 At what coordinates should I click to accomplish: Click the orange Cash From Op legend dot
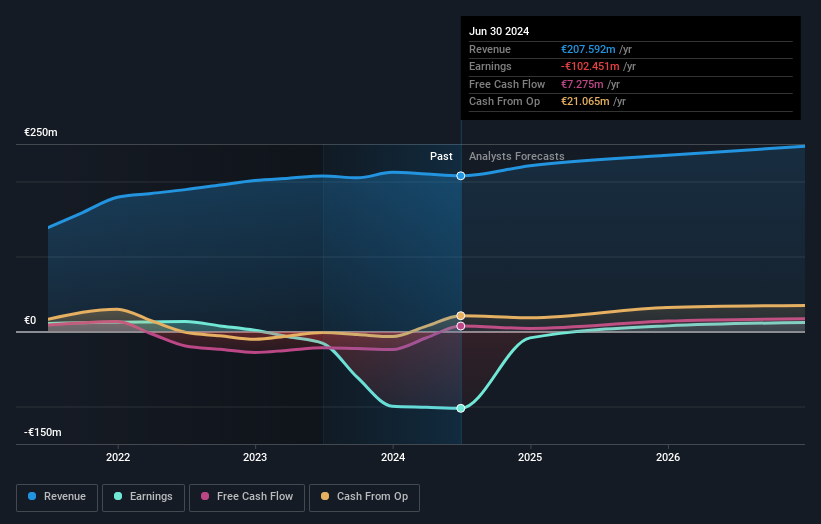click(325, 496)
